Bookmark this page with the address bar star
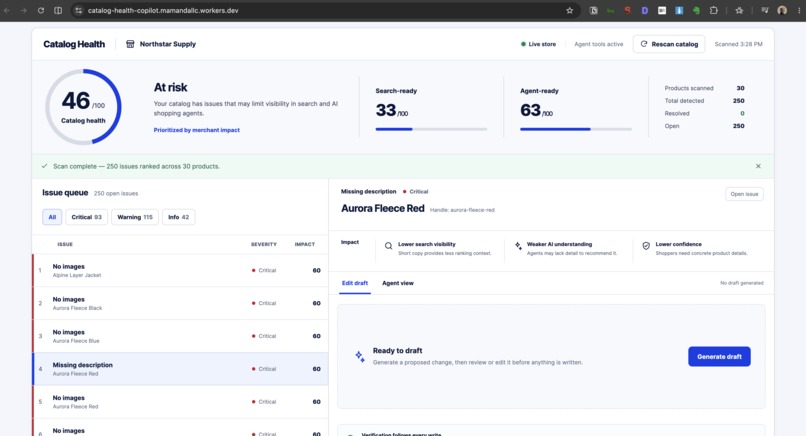806x436 pixels. click(570, 10)
